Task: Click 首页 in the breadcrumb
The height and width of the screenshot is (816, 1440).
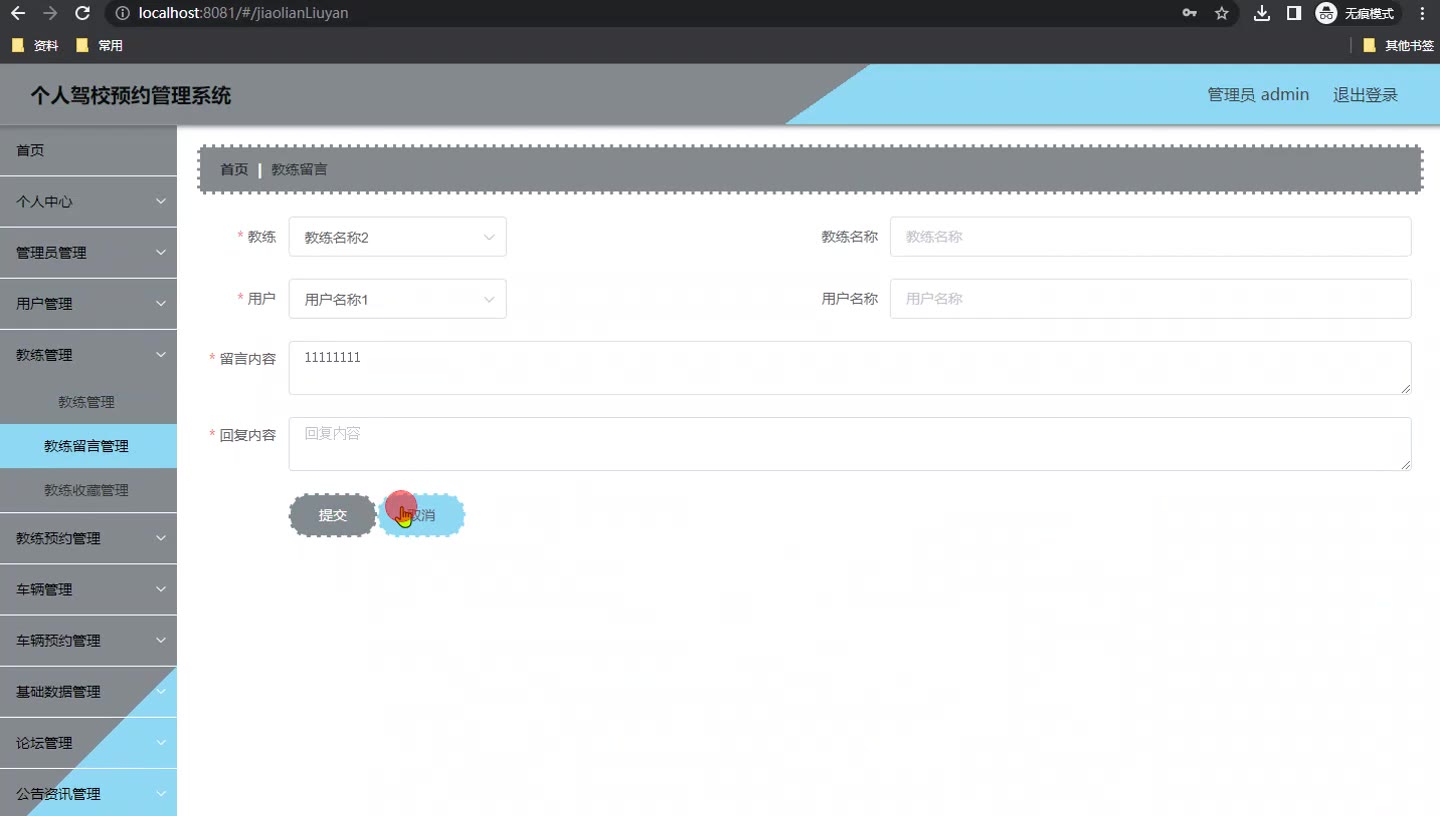Action: (234, 169)
